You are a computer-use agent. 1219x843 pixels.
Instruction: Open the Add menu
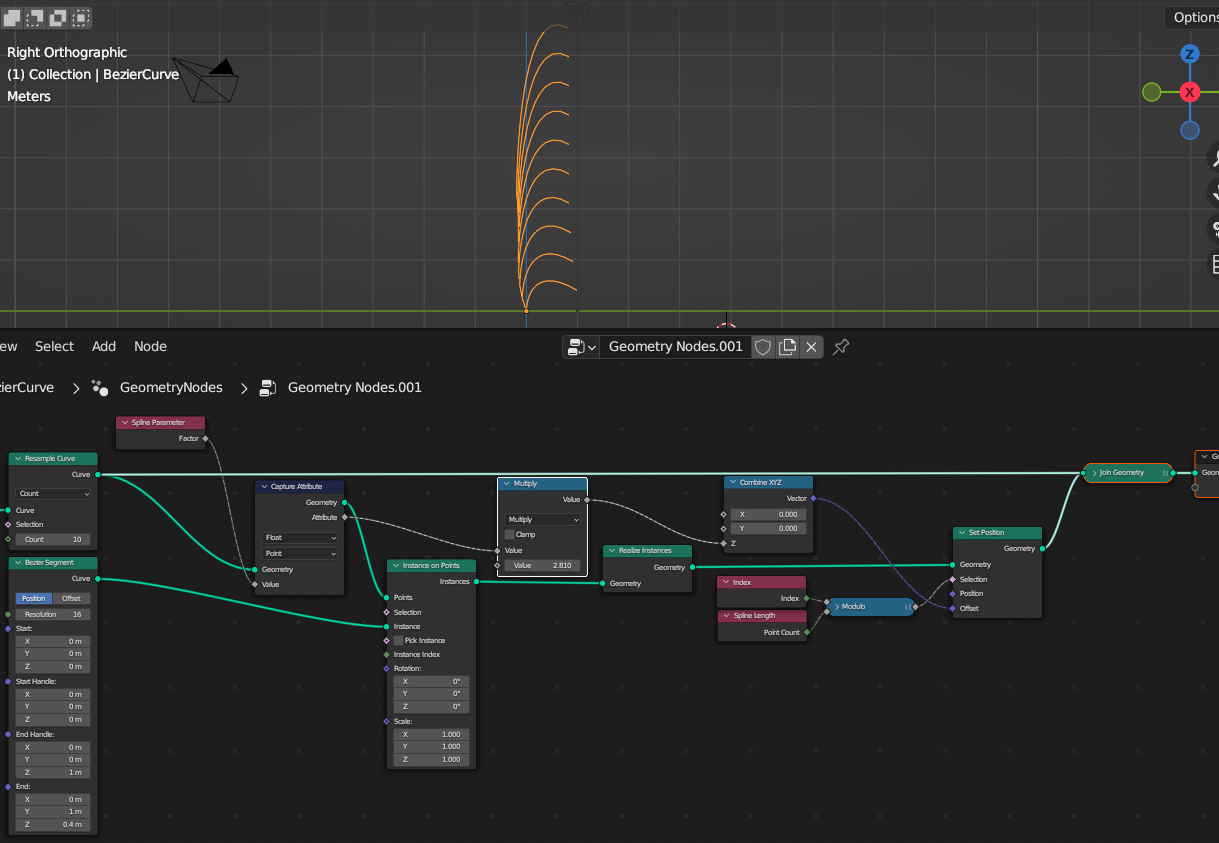(x=104, y=346)
